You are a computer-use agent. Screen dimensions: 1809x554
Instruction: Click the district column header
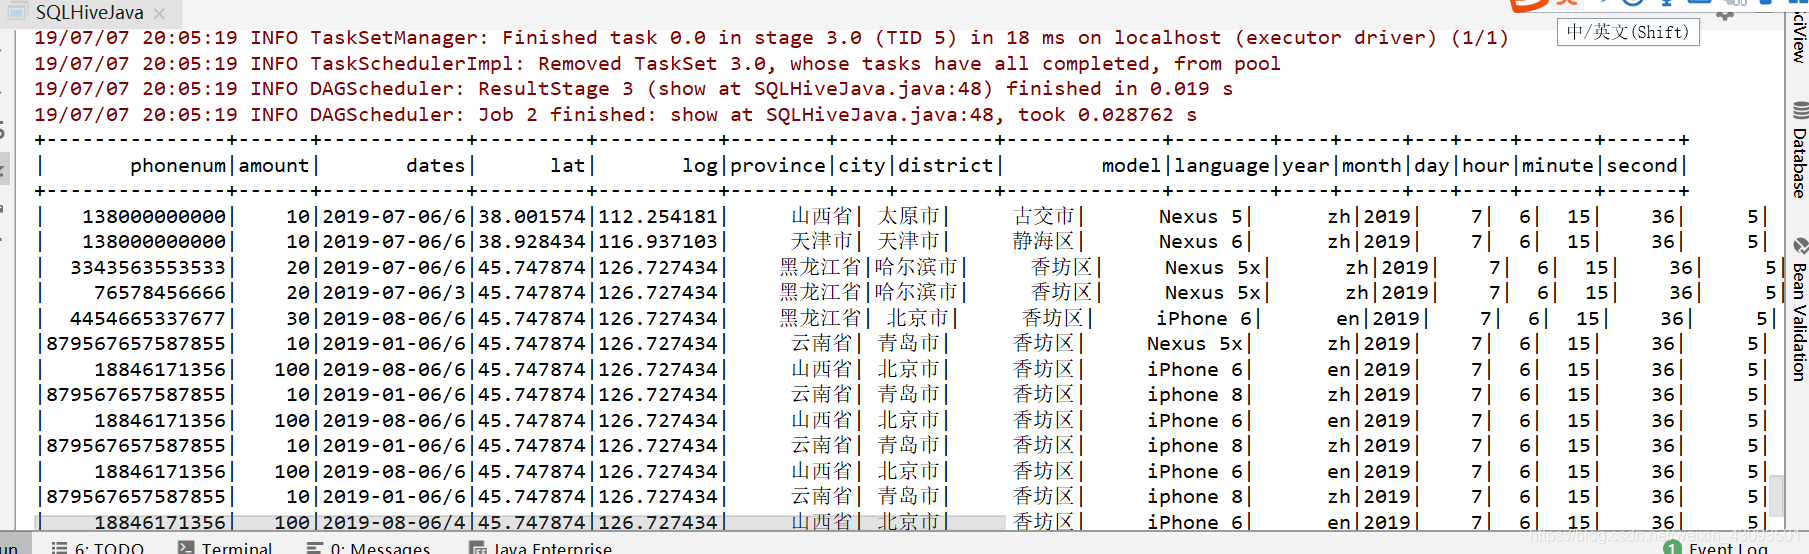click(x=946, y=166)
